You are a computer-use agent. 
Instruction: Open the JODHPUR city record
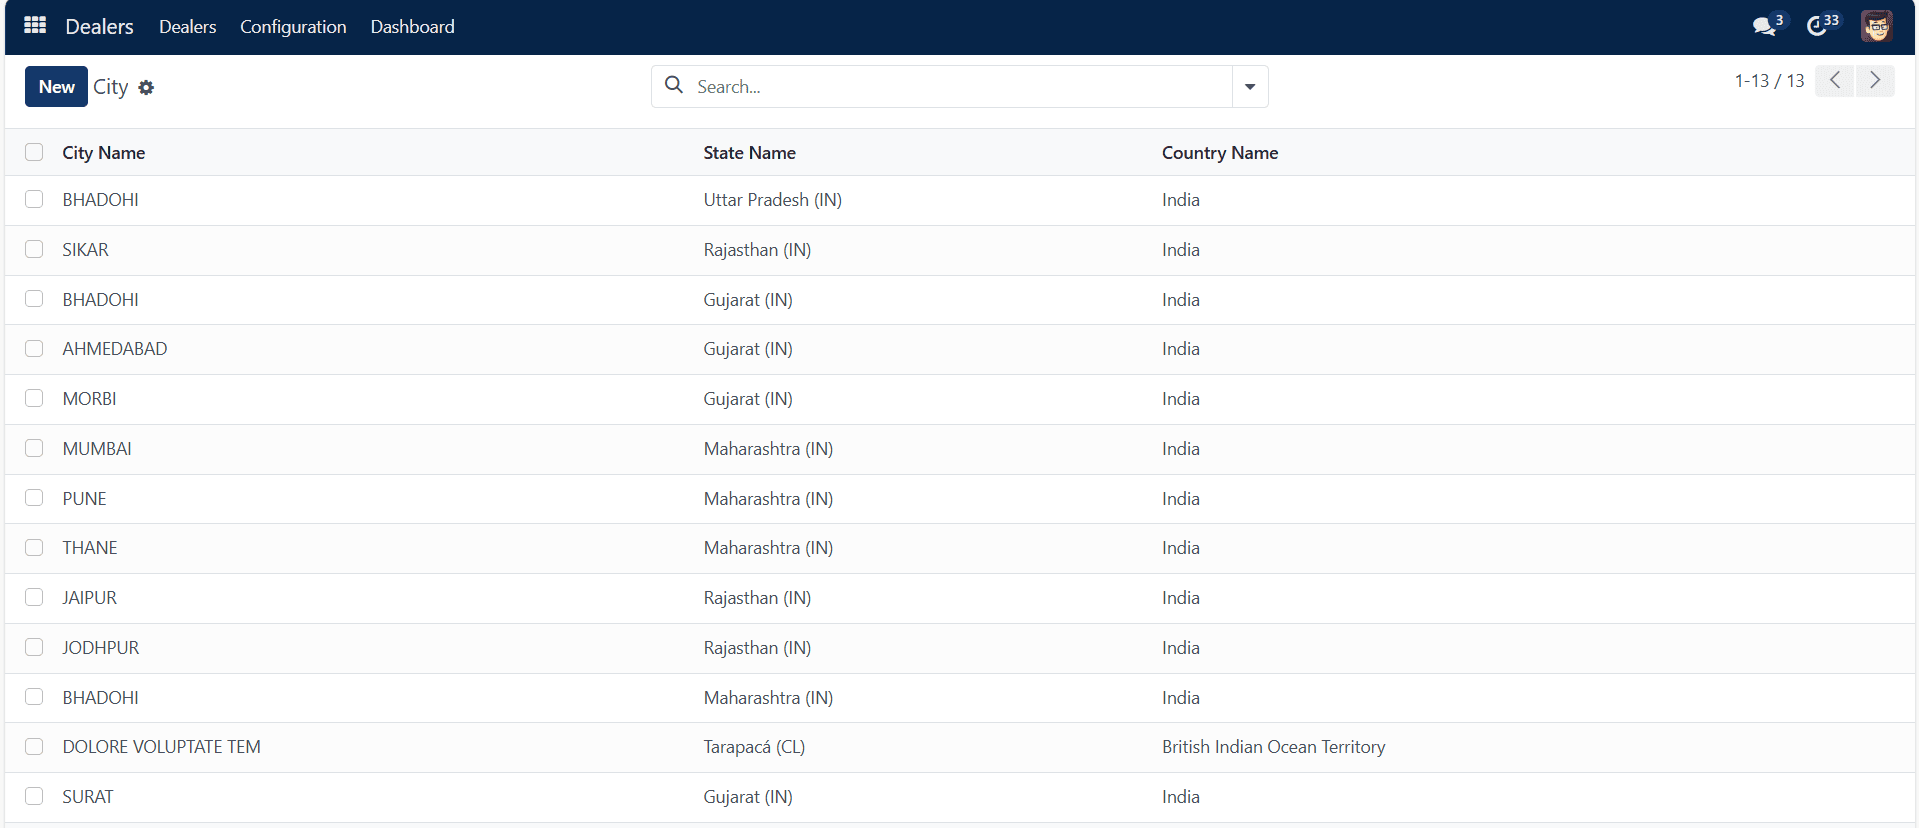point(101,648)
